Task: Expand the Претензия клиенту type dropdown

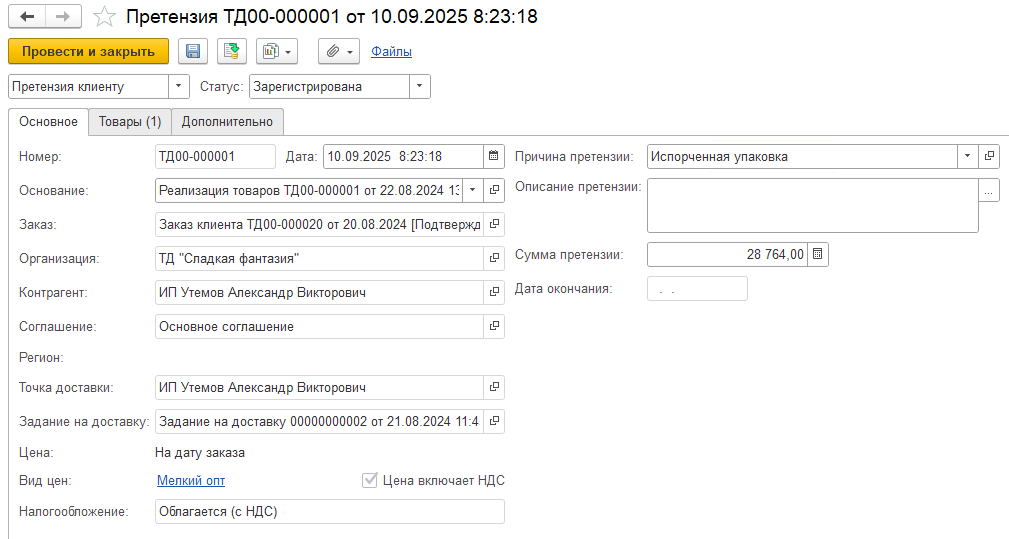Action: pyautogui.click(x=179, y=87)
